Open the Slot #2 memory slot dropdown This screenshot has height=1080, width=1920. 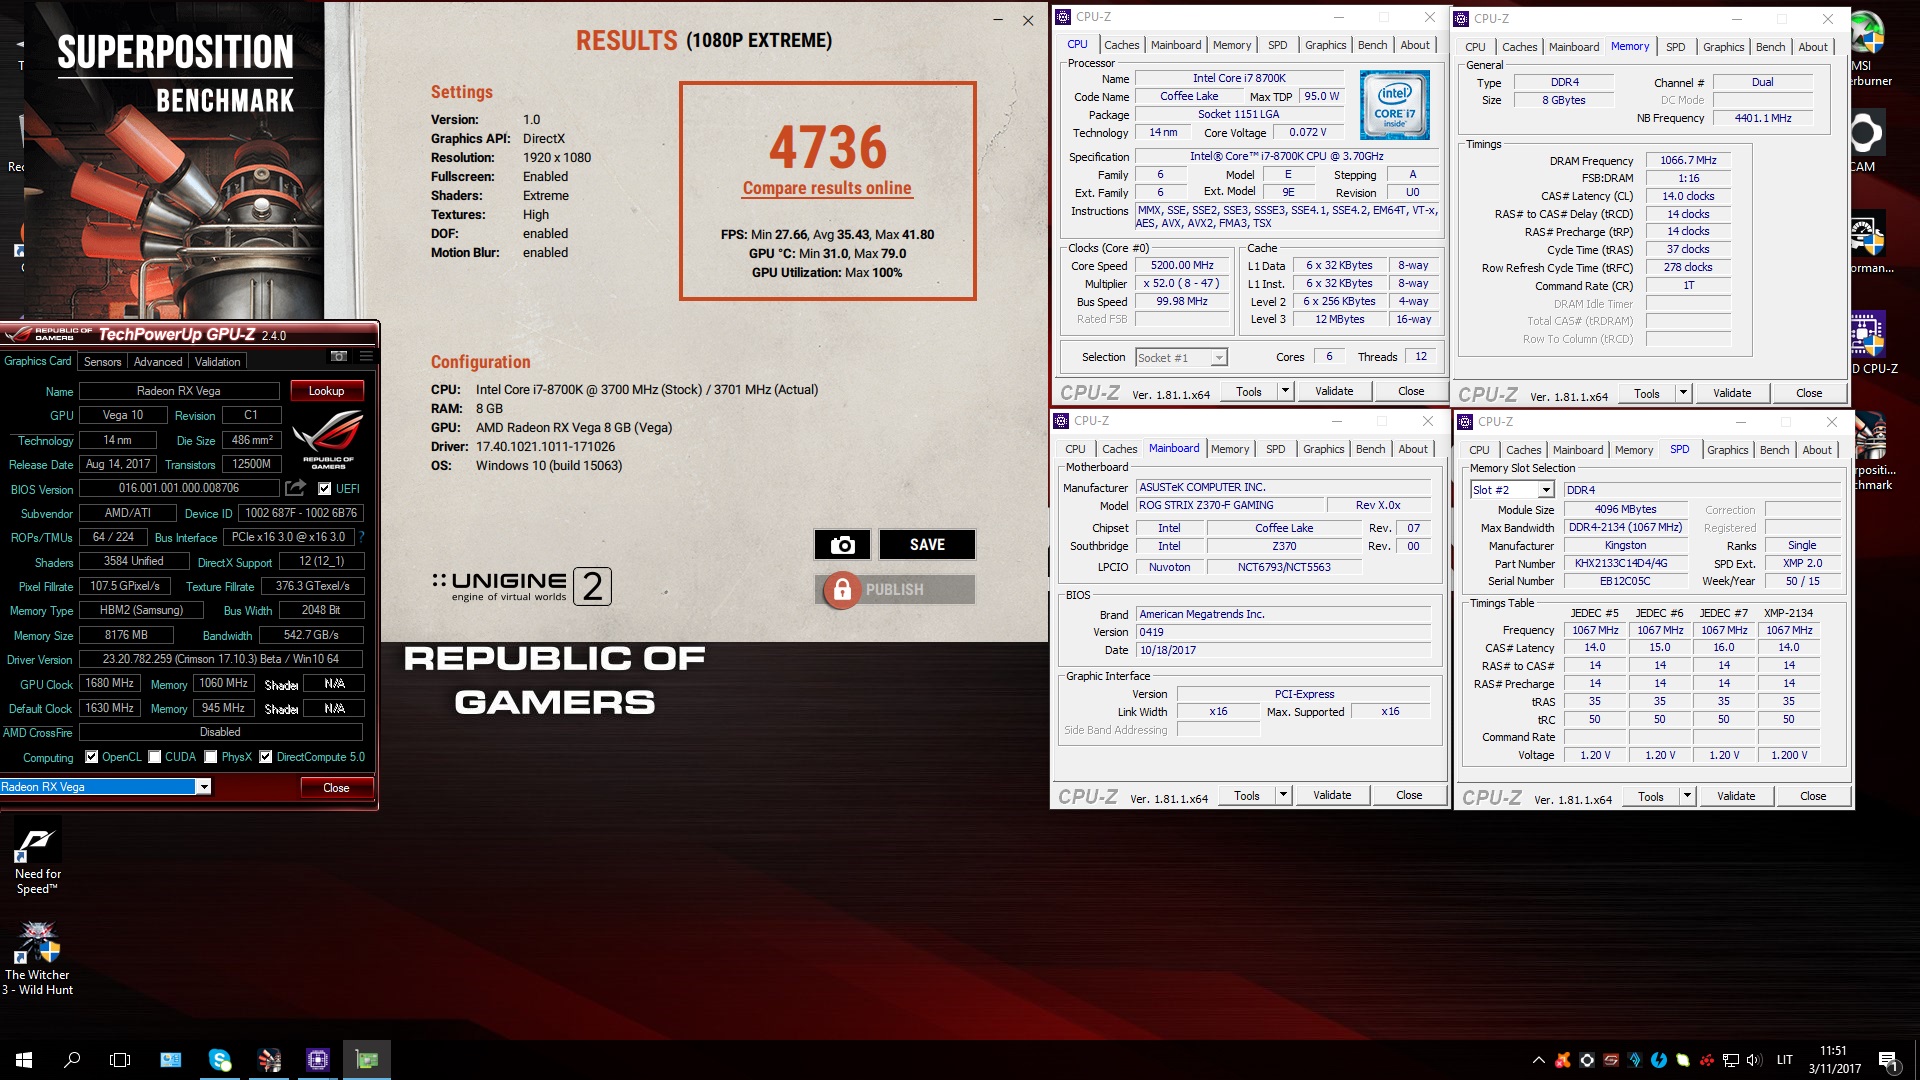point(1546,490)
